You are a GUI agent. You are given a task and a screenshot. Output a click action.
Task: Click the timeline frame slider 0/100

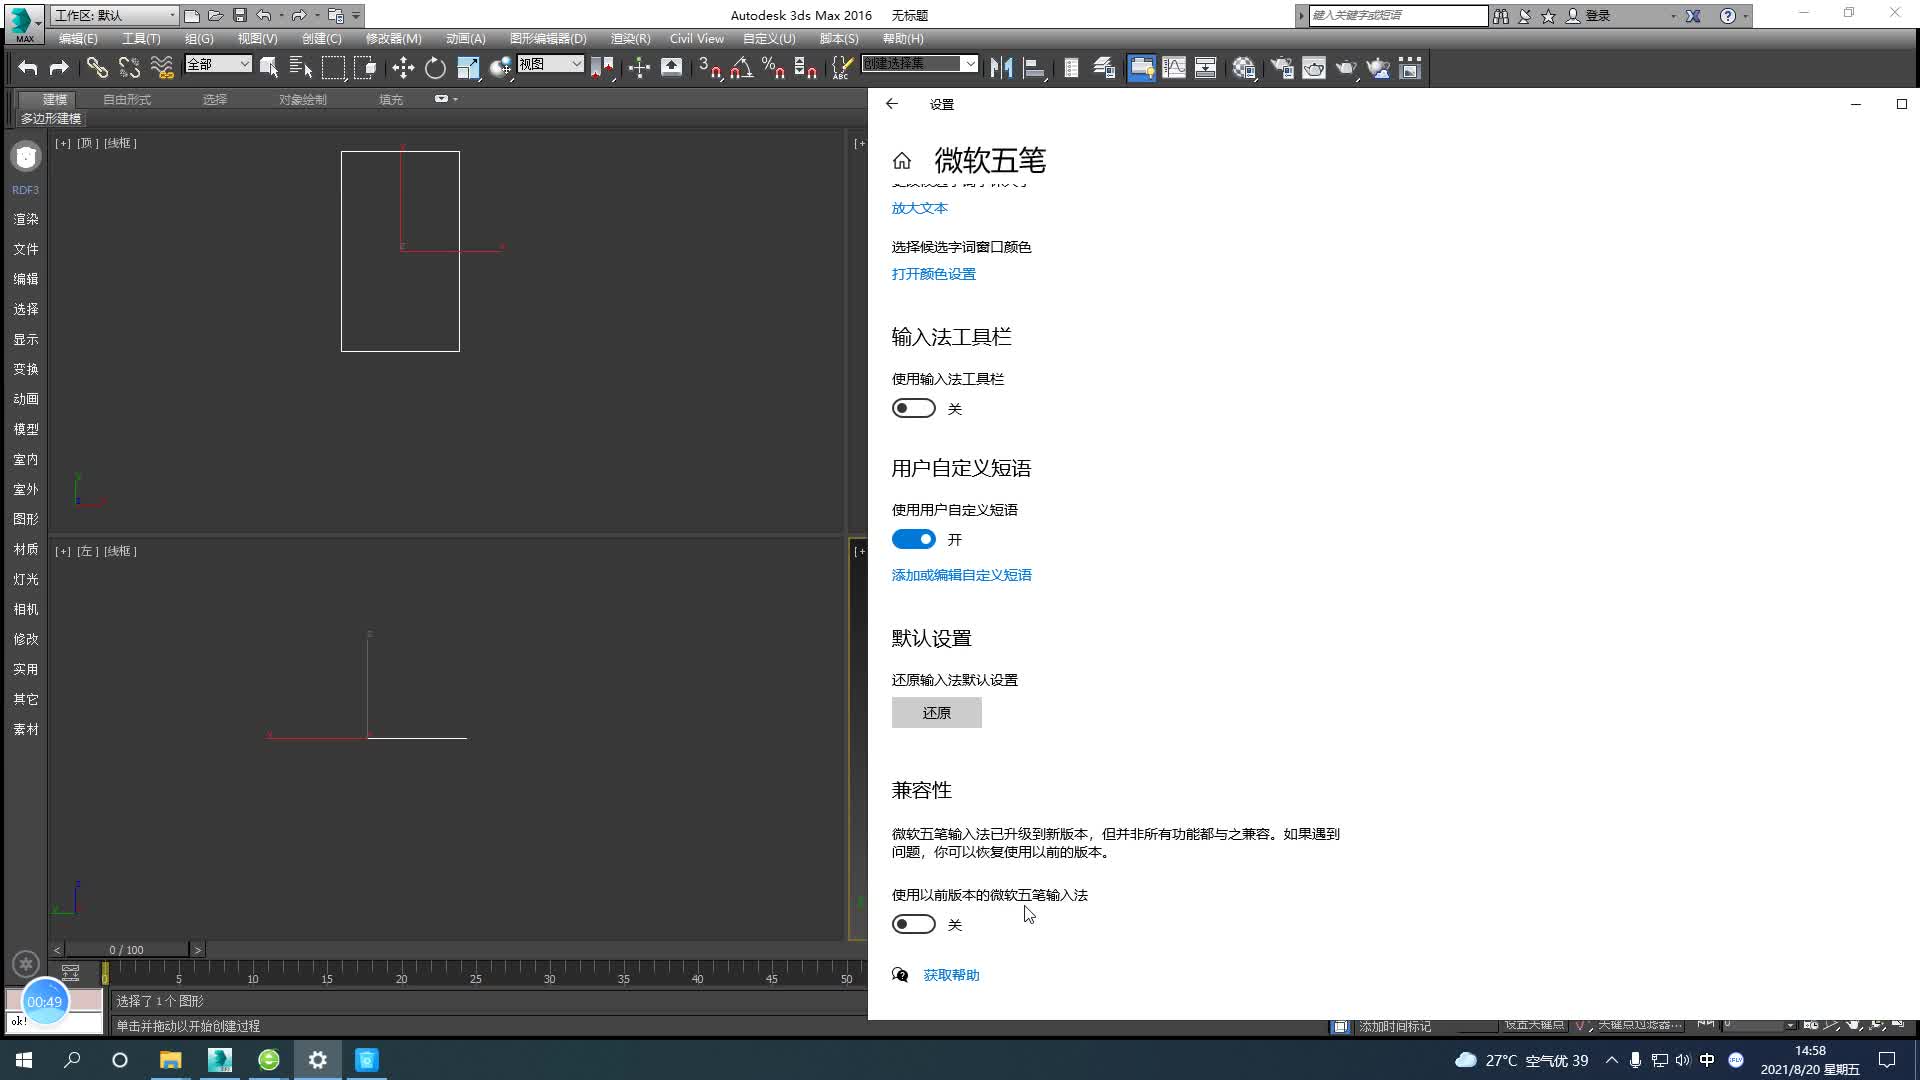(126, 949)
